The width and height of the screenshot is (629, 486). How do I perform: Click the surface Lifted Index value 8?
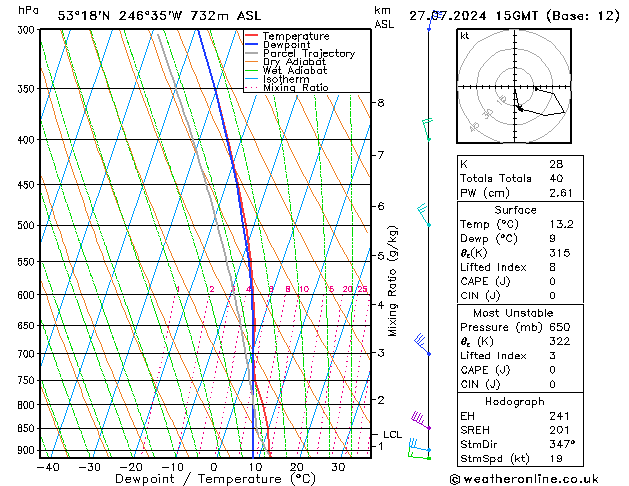click(552, 267)
